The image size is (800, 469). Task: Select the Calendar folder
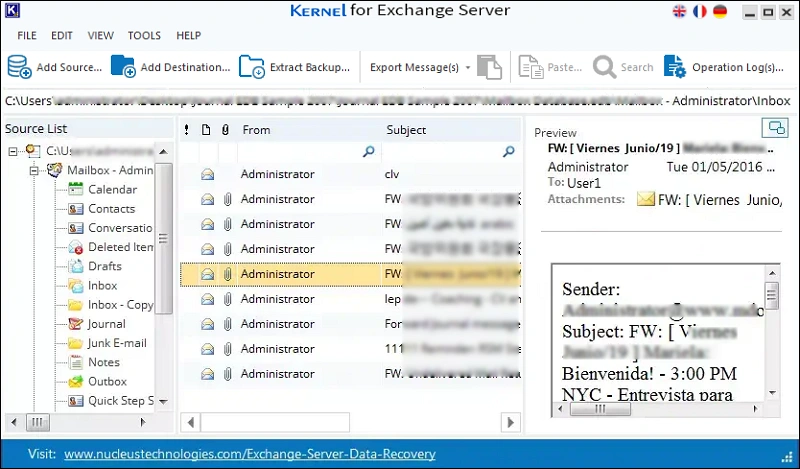point(112,189)
